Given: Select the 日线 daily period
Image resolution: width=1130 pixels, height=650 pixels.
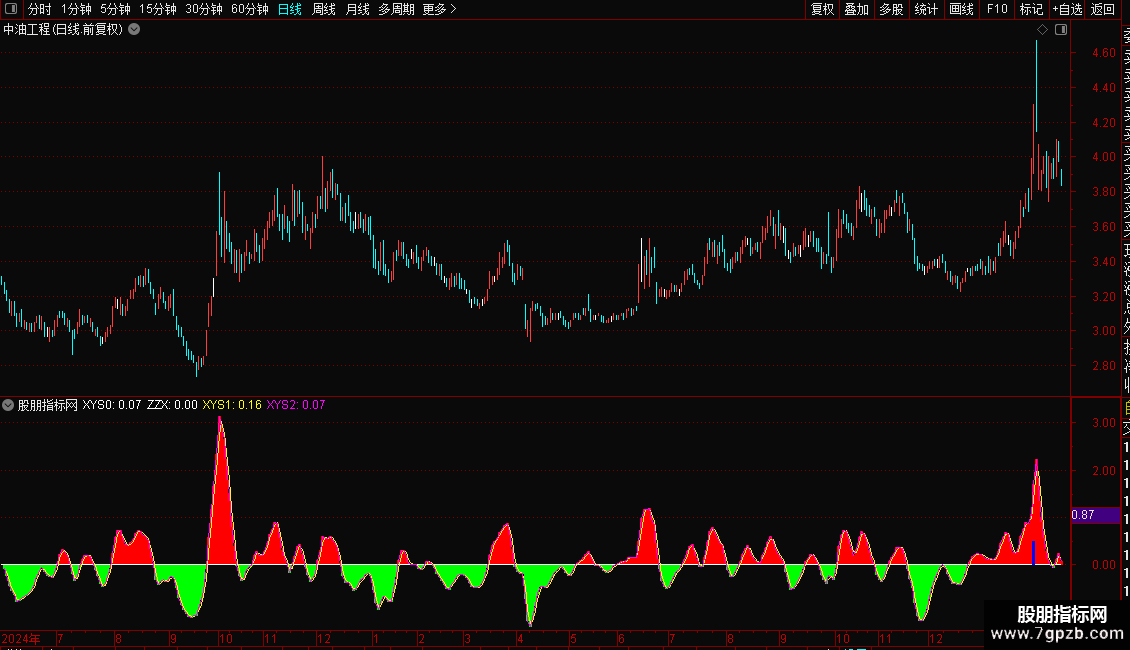Looking at the screenshot, I should (290, 9).
